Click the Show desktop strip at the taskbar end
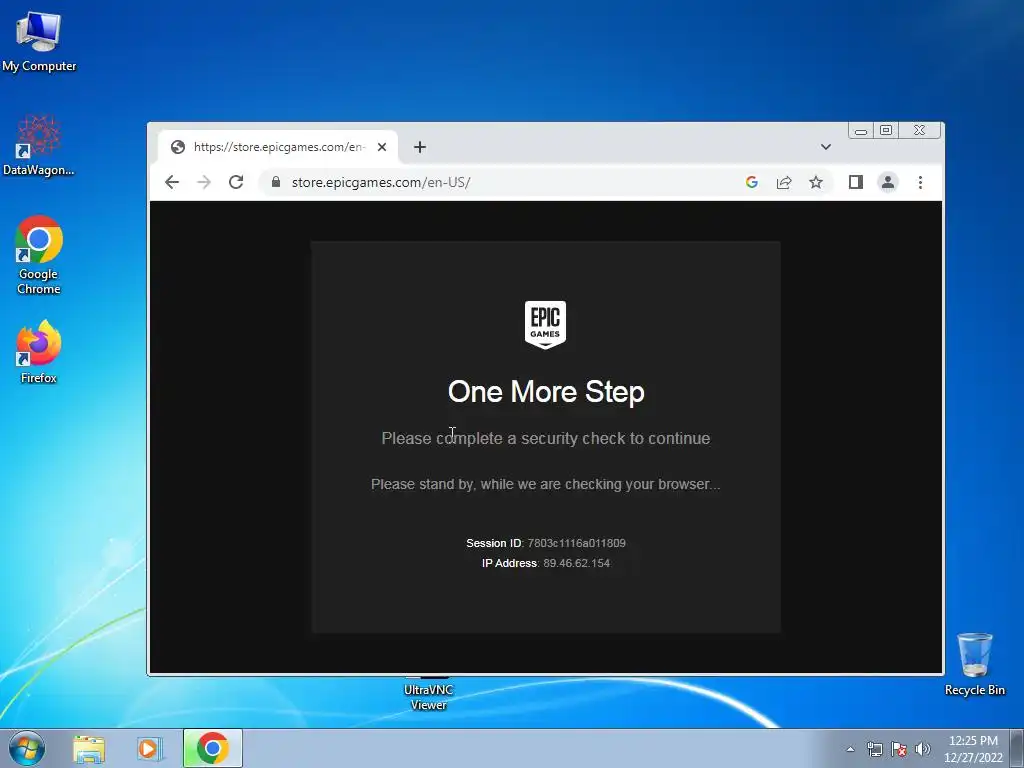The width and height of the screenshot is (1024, 768). [x=1017, y=748]
